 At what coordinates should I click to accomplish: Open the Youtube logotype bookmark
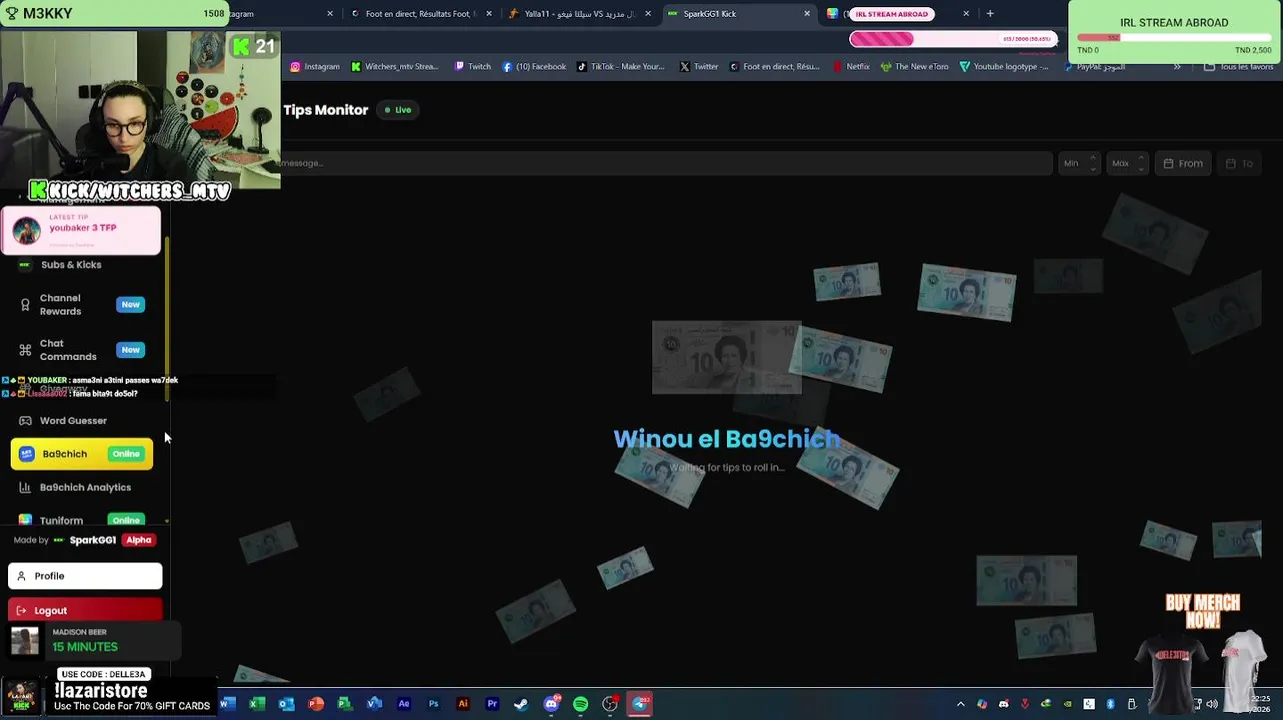pyautogui.click(x=1004, y=67)
